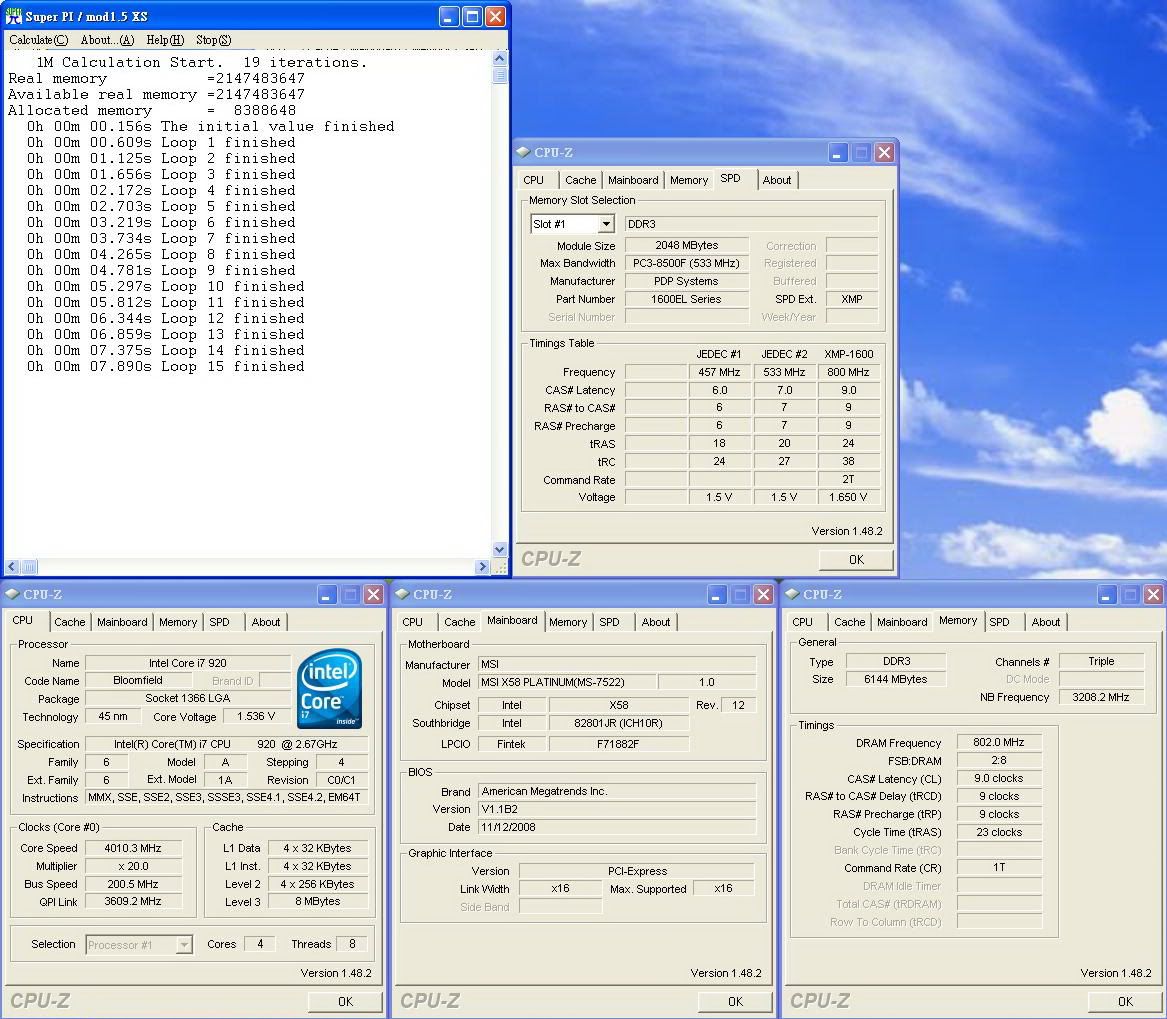1167x1019 pixels.
Task: Close the SPD CPU-Z window
Action: [884, 153]
